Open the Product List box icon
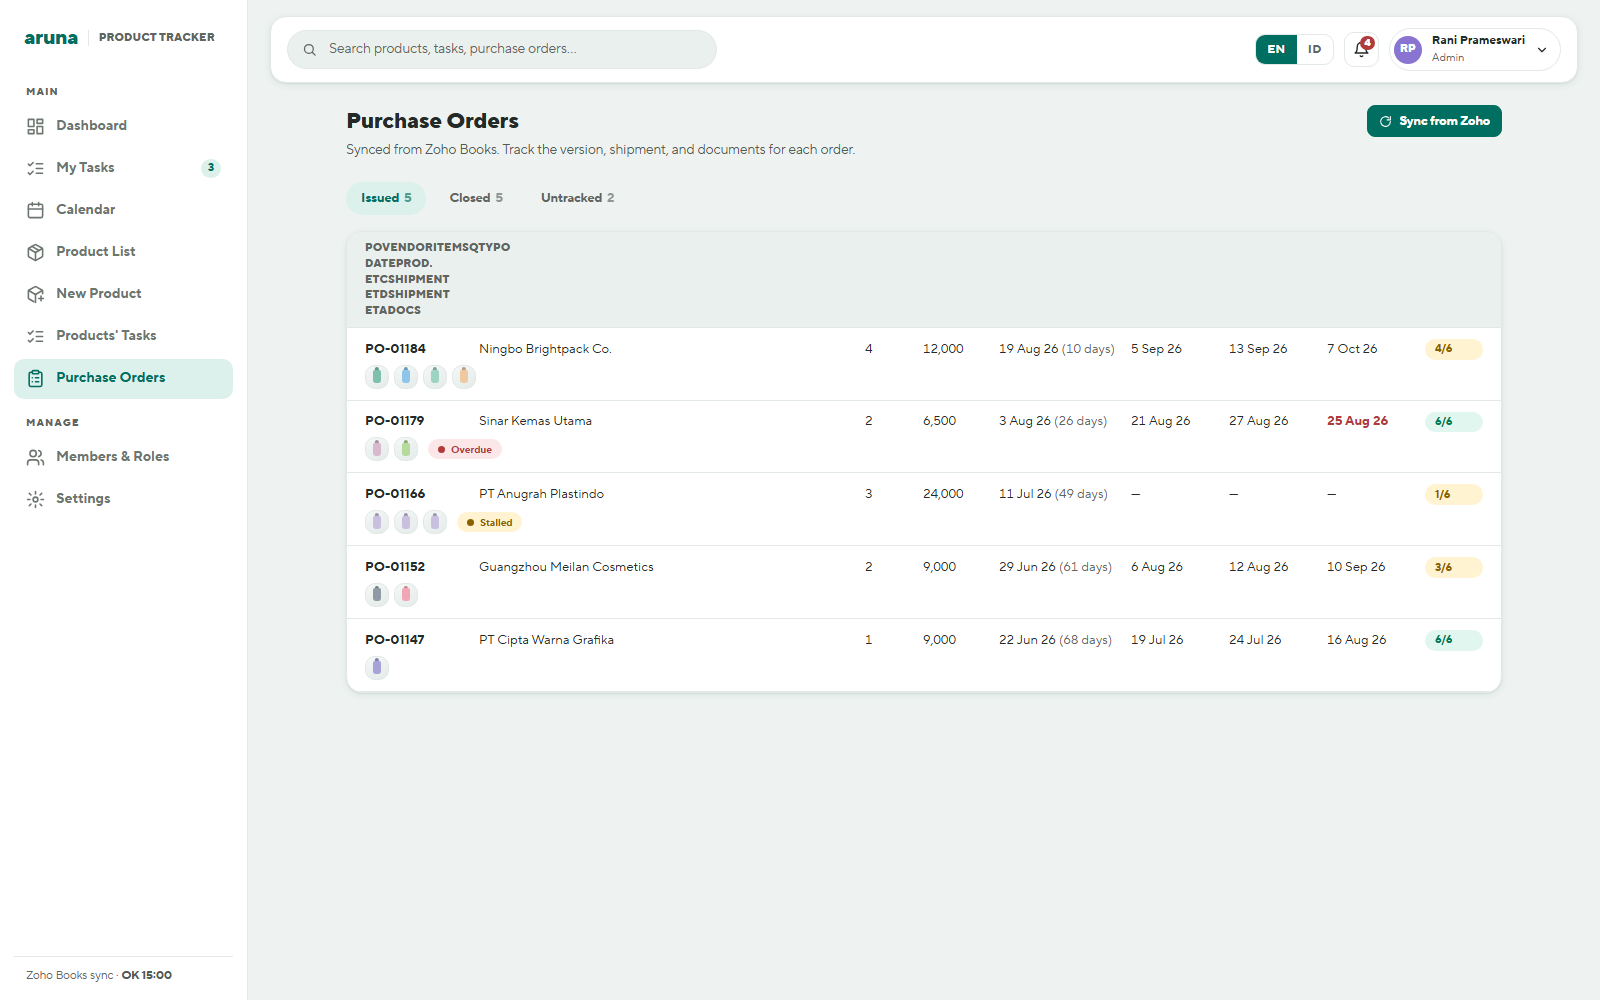 [36, 252]
